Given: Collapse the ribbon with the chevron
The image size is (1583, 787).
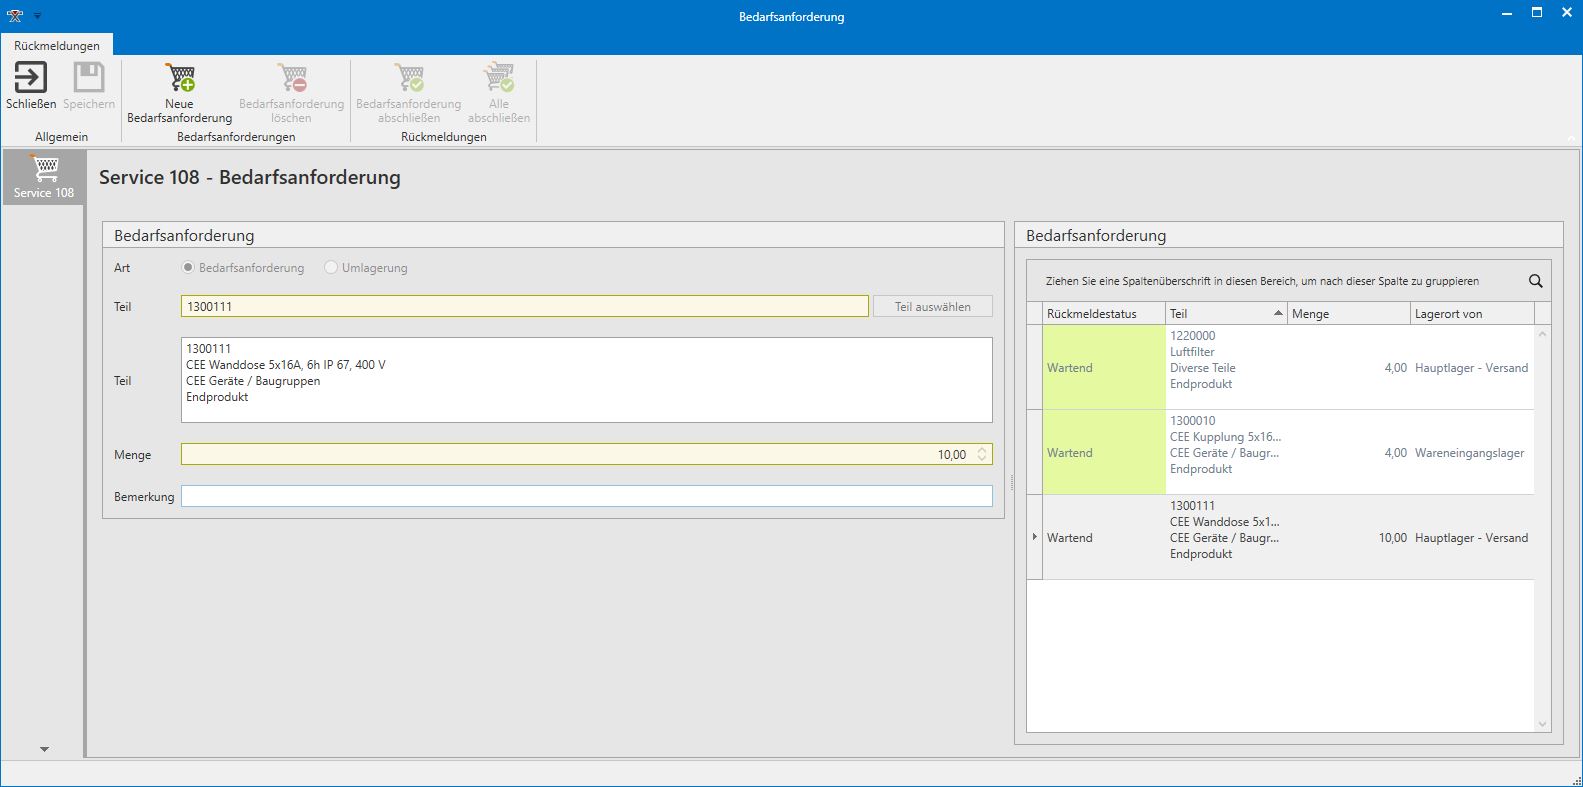Looking at the screenshot, I should 1572,139.
